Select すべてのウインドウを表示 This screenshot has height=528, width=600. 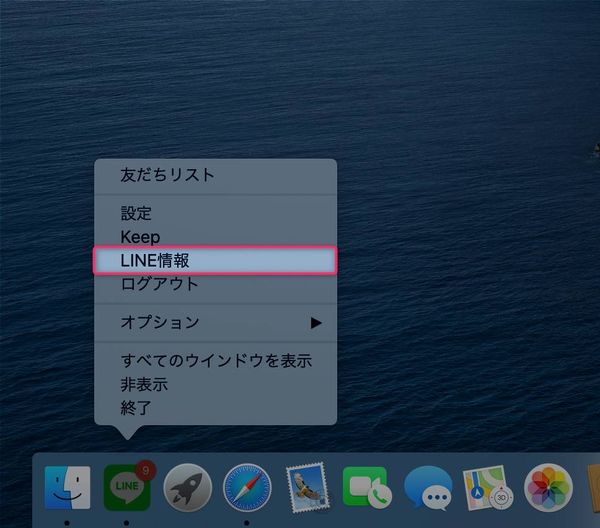[215, 361]
